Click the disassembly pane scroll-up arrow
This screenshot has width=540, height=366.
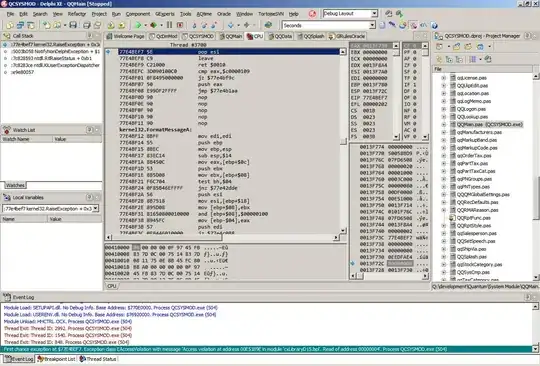(x=343, y=52)
